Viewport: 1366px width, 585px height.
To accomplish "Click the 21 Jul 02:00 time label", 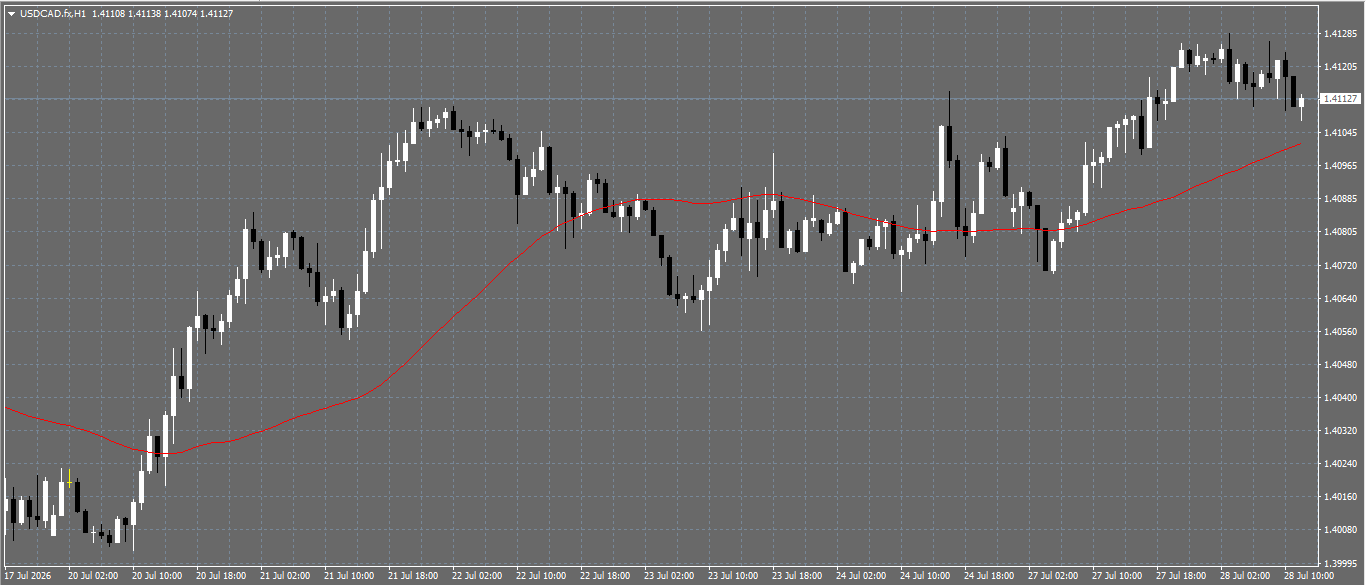I will [x=285, y=577].
